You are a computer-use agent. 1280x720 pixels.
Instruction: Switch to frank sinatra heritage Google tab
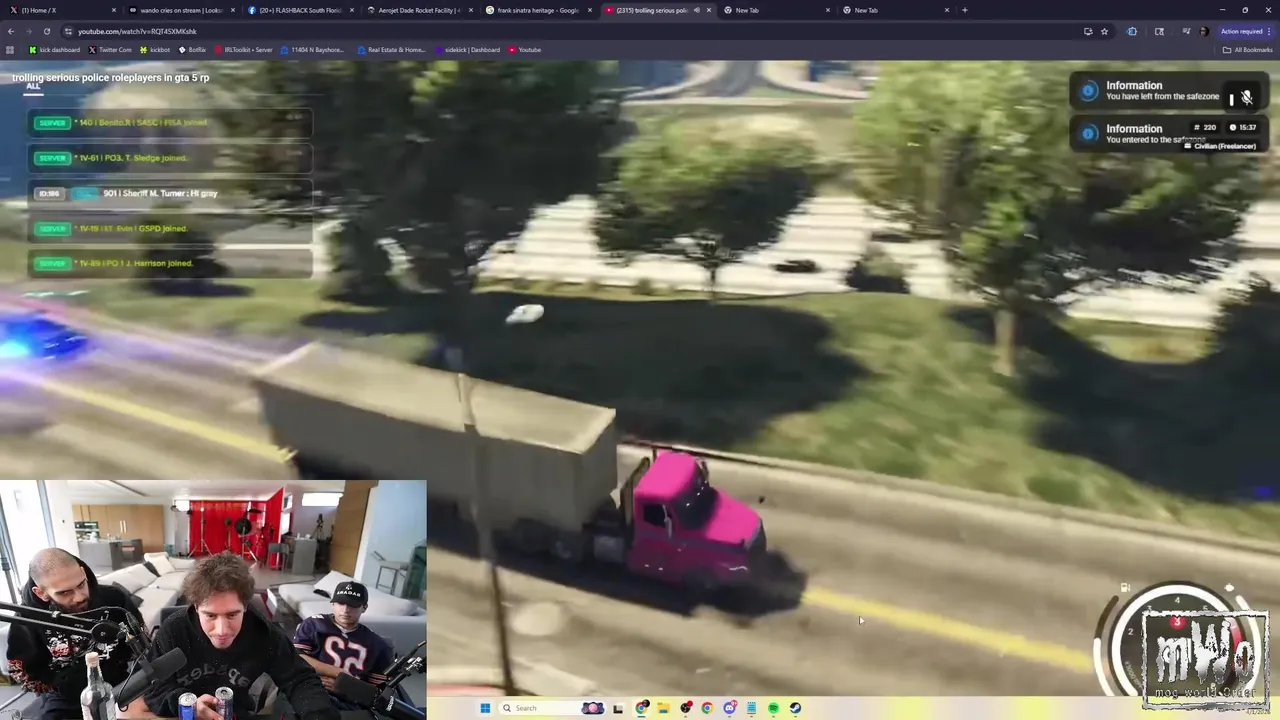(538, 10)
